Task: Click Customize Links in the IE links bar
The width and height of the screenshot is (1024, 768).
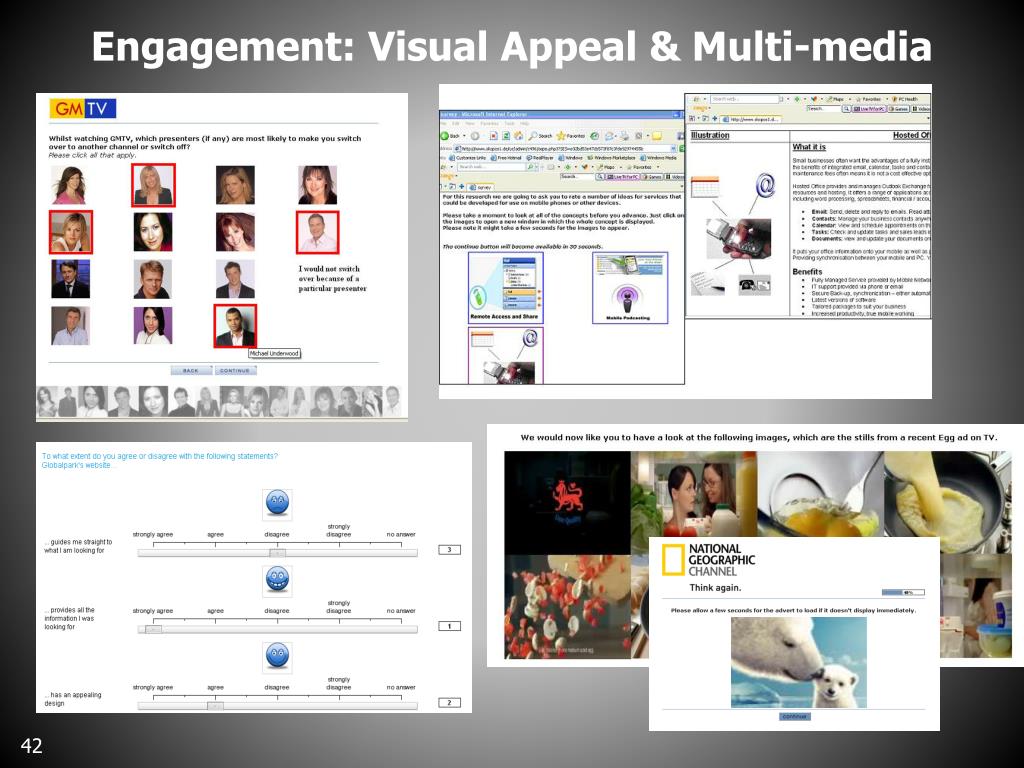Action: (468, 157)
